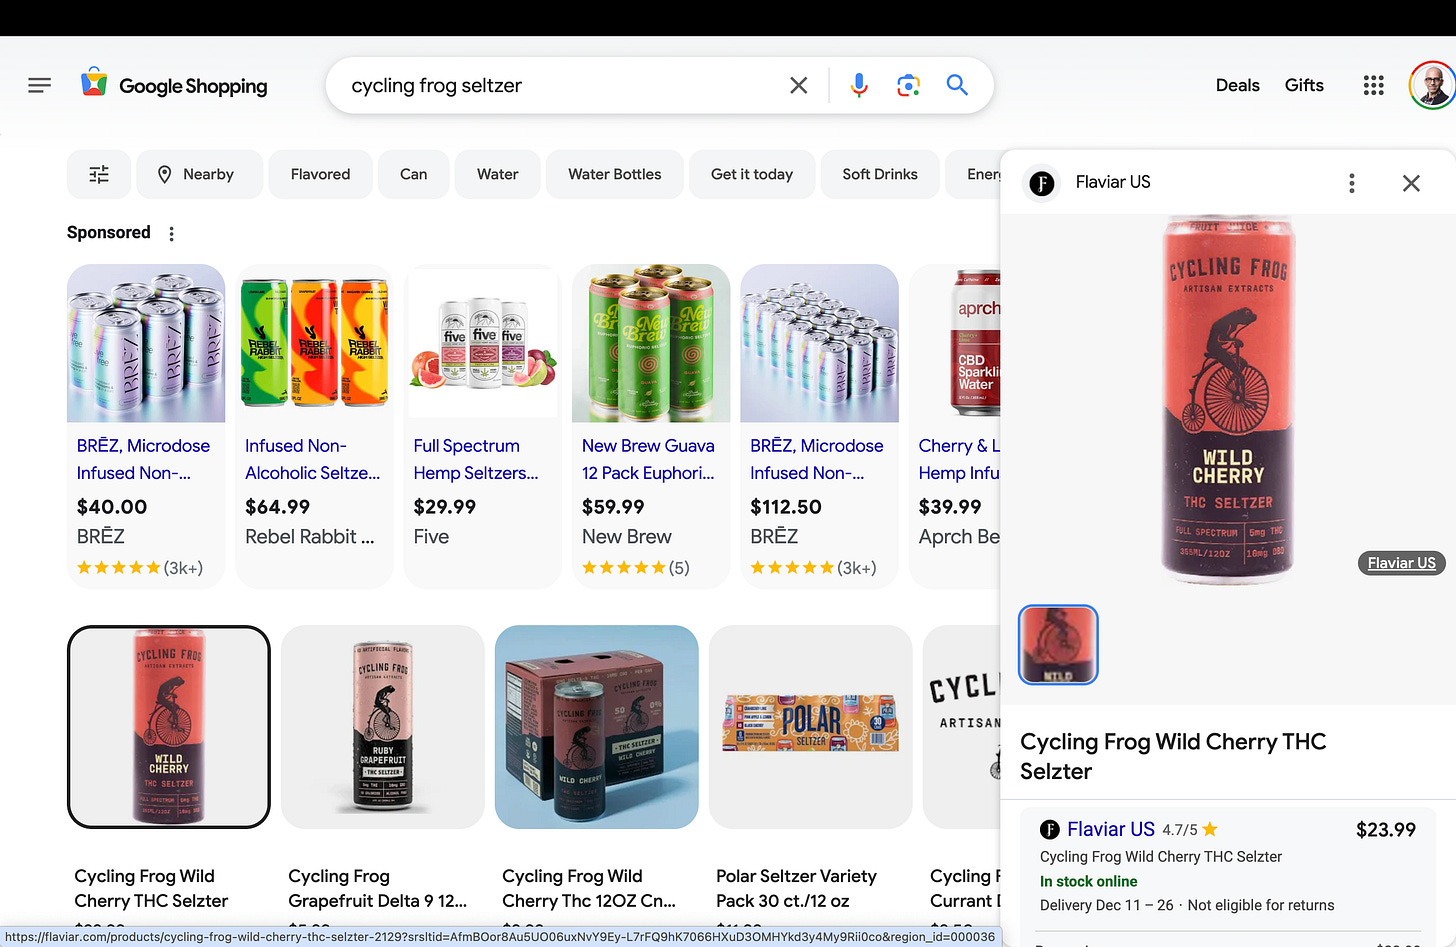
Task: Click Flaviar US image attribution label
Action: (1401, 563)
